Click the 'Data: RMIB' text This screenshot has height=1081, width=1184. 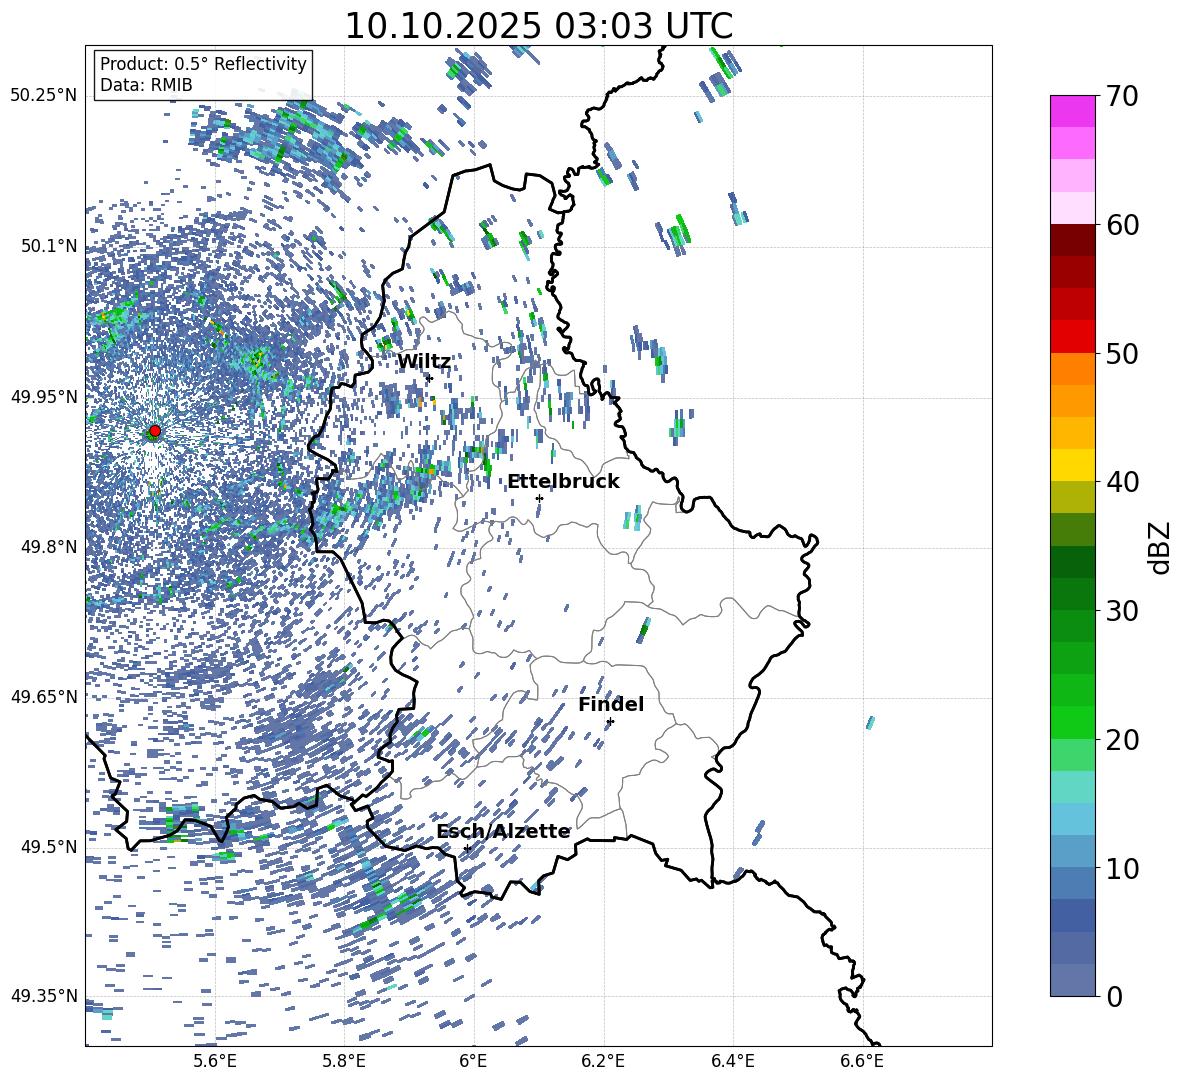pos(146,85)
